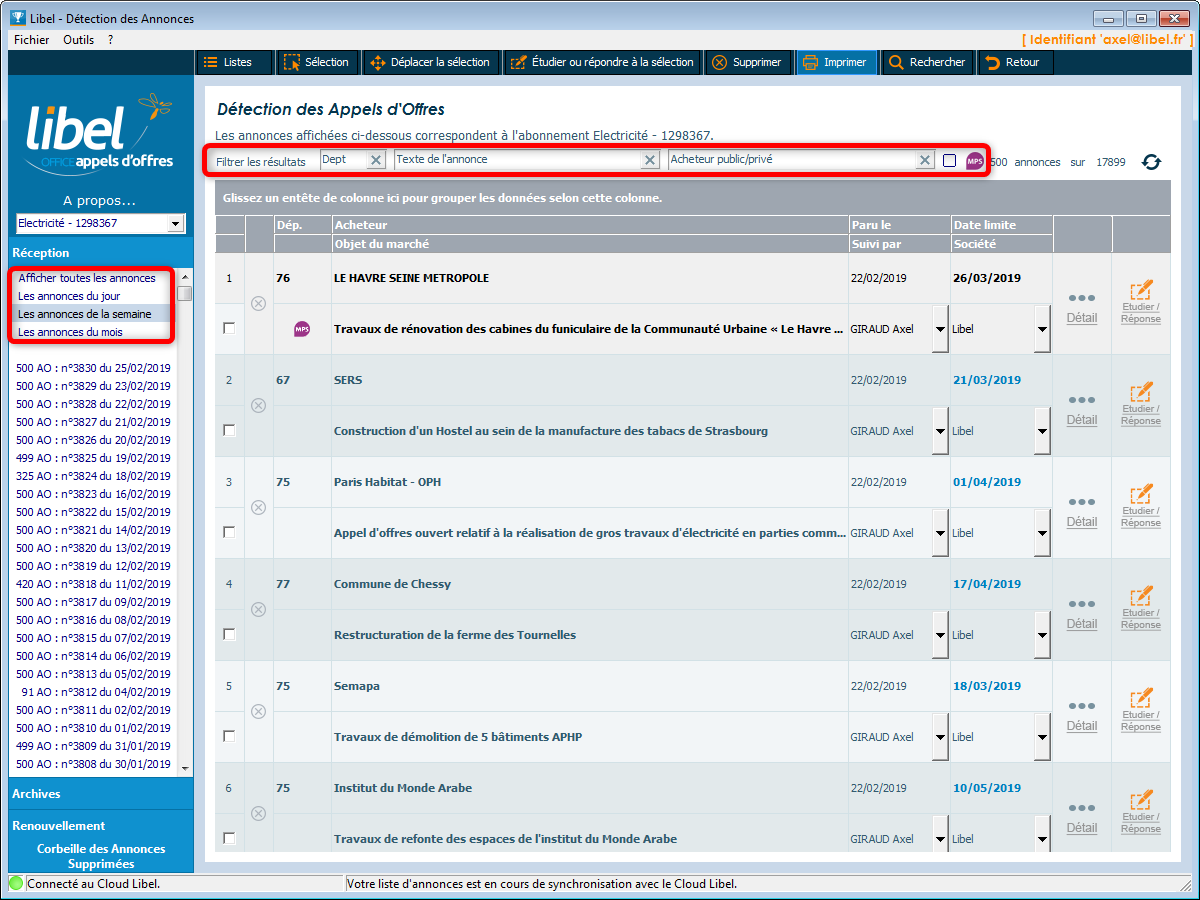The image size is (1200, 900).
Task: Open Détail for the Semapa announcement
Action: 1082,717
